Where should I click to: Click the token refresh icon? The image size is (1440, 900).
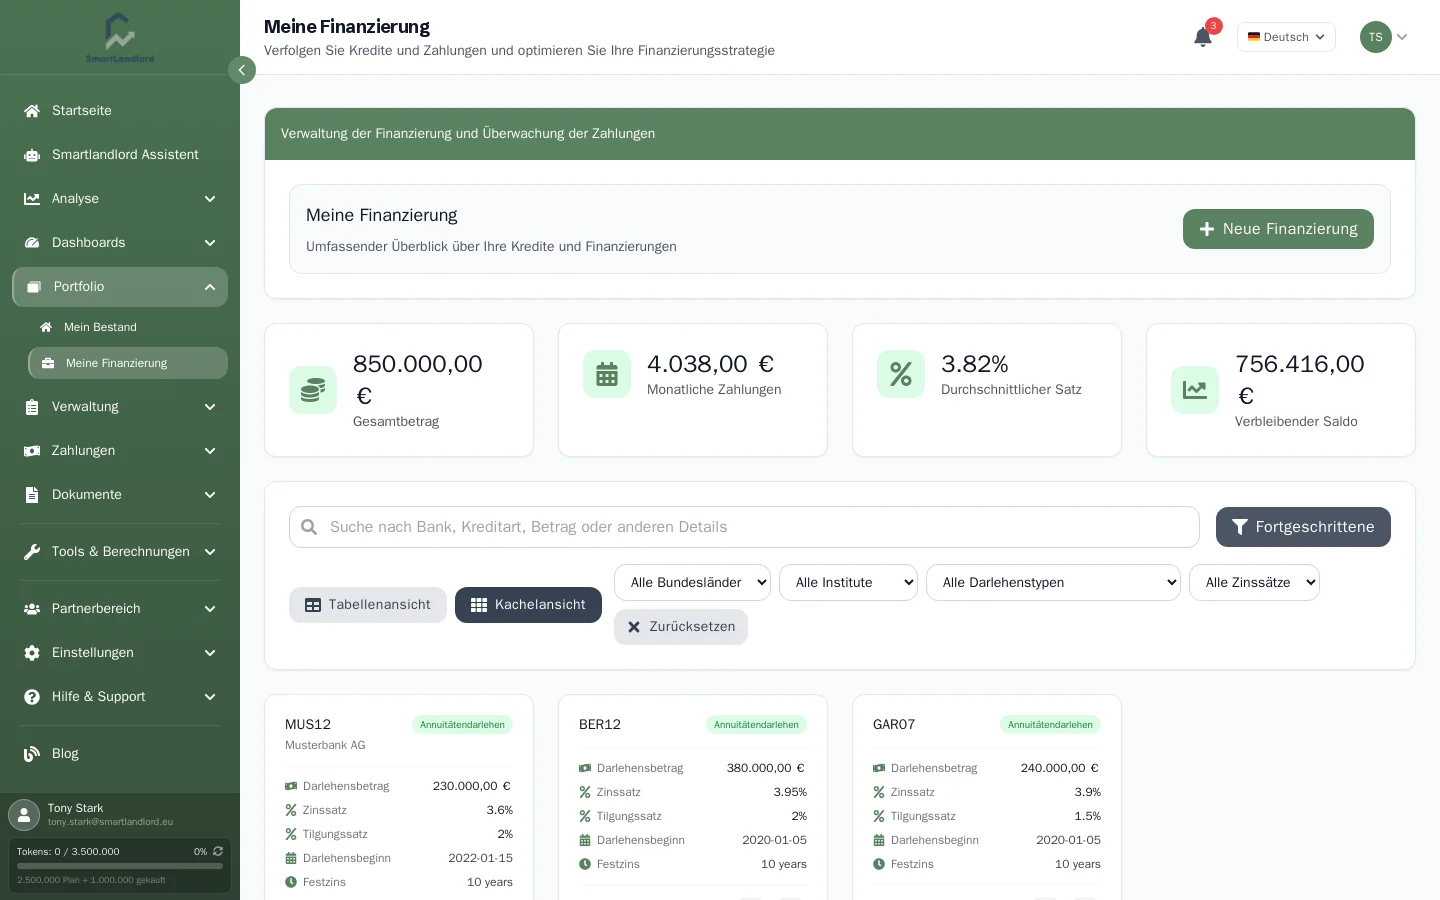click(x=218, y=851)
